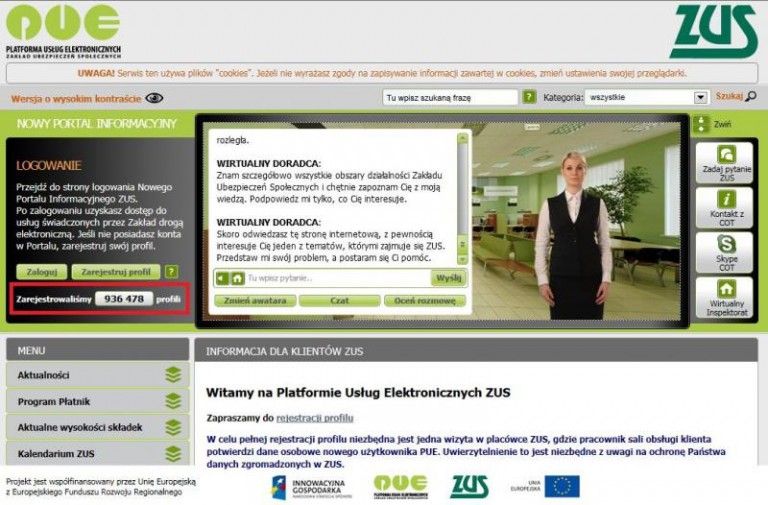Viewport: 768px width, 505px height.
Task: Click the MENU section header
Action: (97, 350)
